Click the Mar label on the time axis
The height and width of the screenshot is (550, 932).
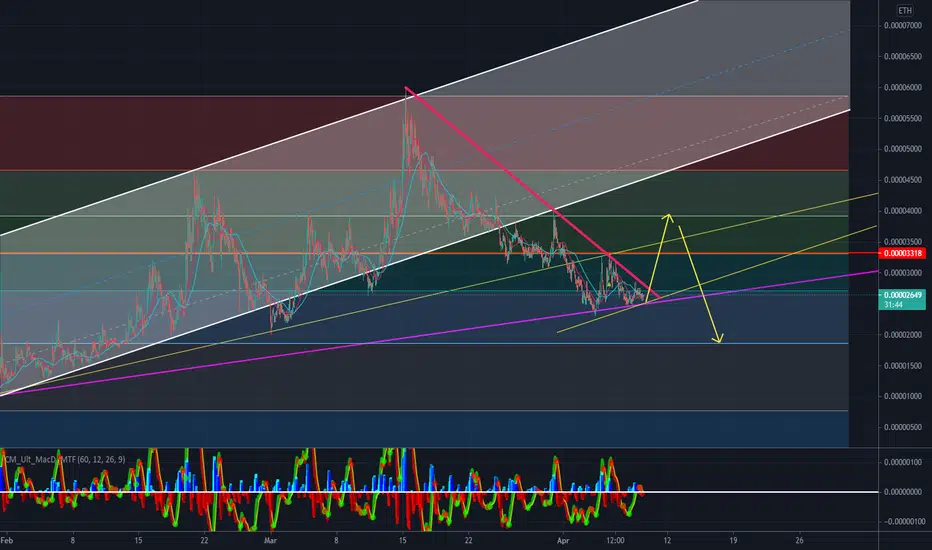[x=270, y=540]
